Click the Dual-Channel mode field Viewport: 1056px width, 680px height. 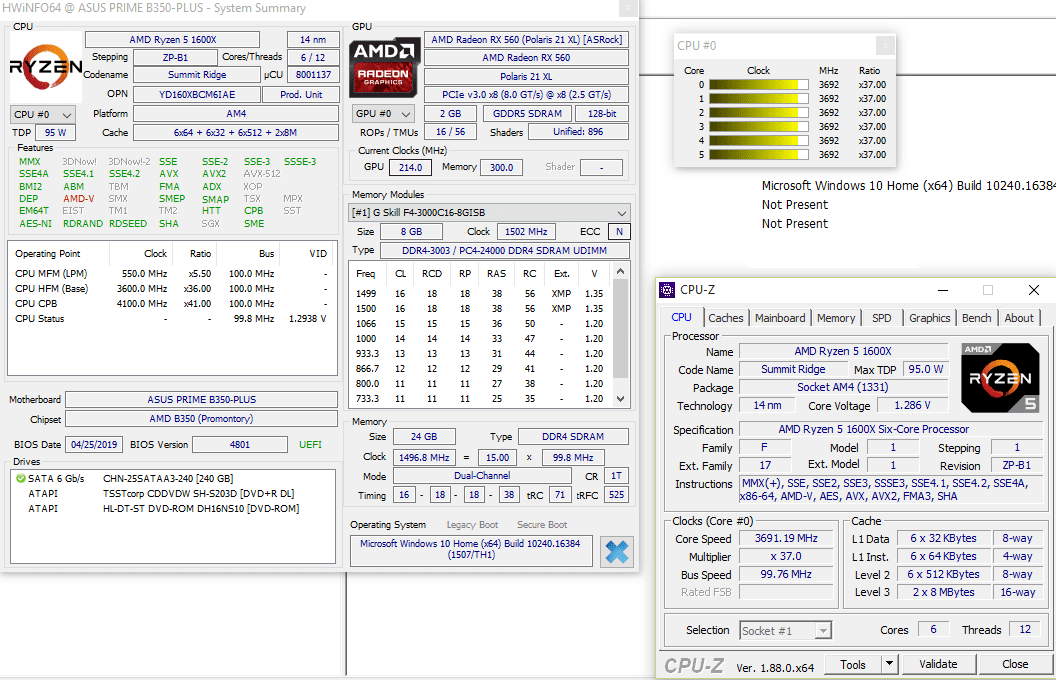[x=482, y=476]
